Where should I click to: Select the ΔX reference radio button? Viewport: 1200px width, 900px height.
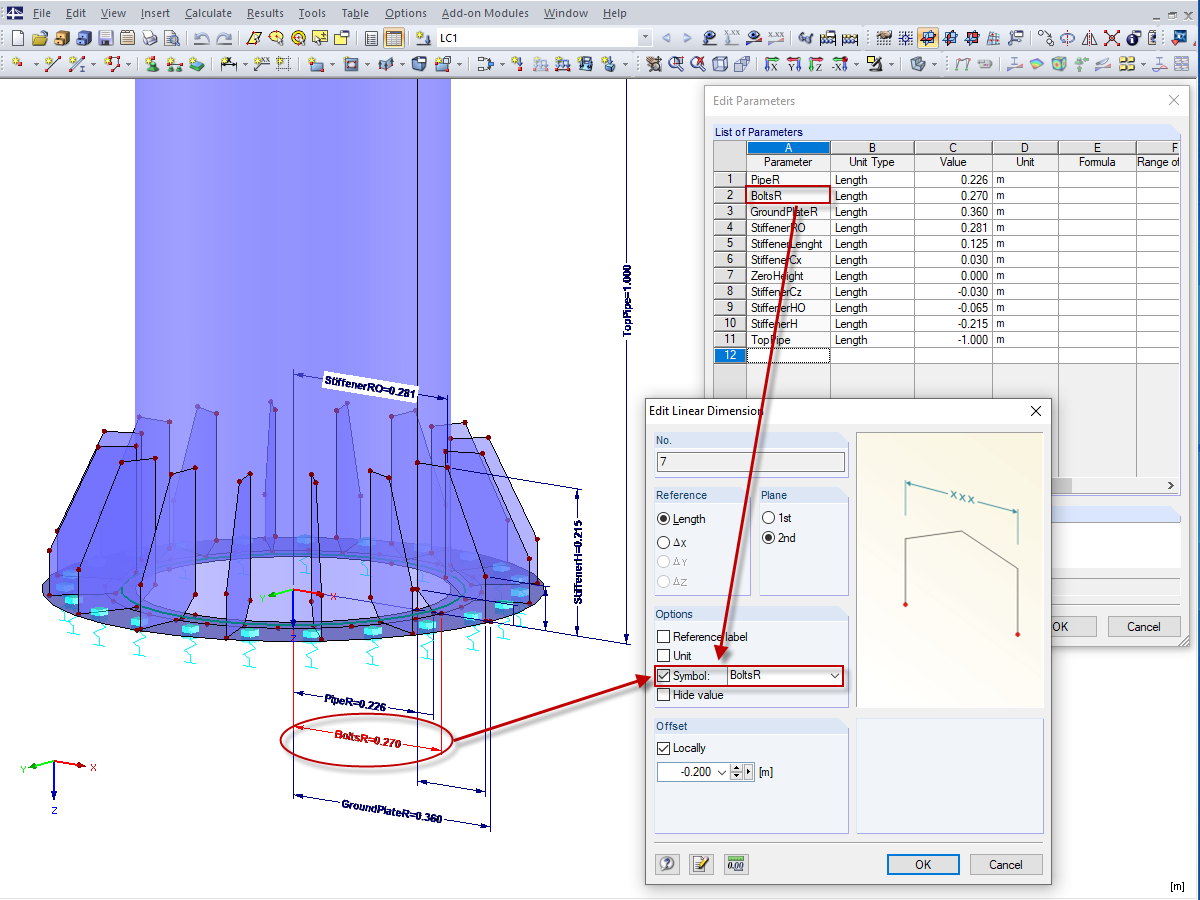pos(664,542)
